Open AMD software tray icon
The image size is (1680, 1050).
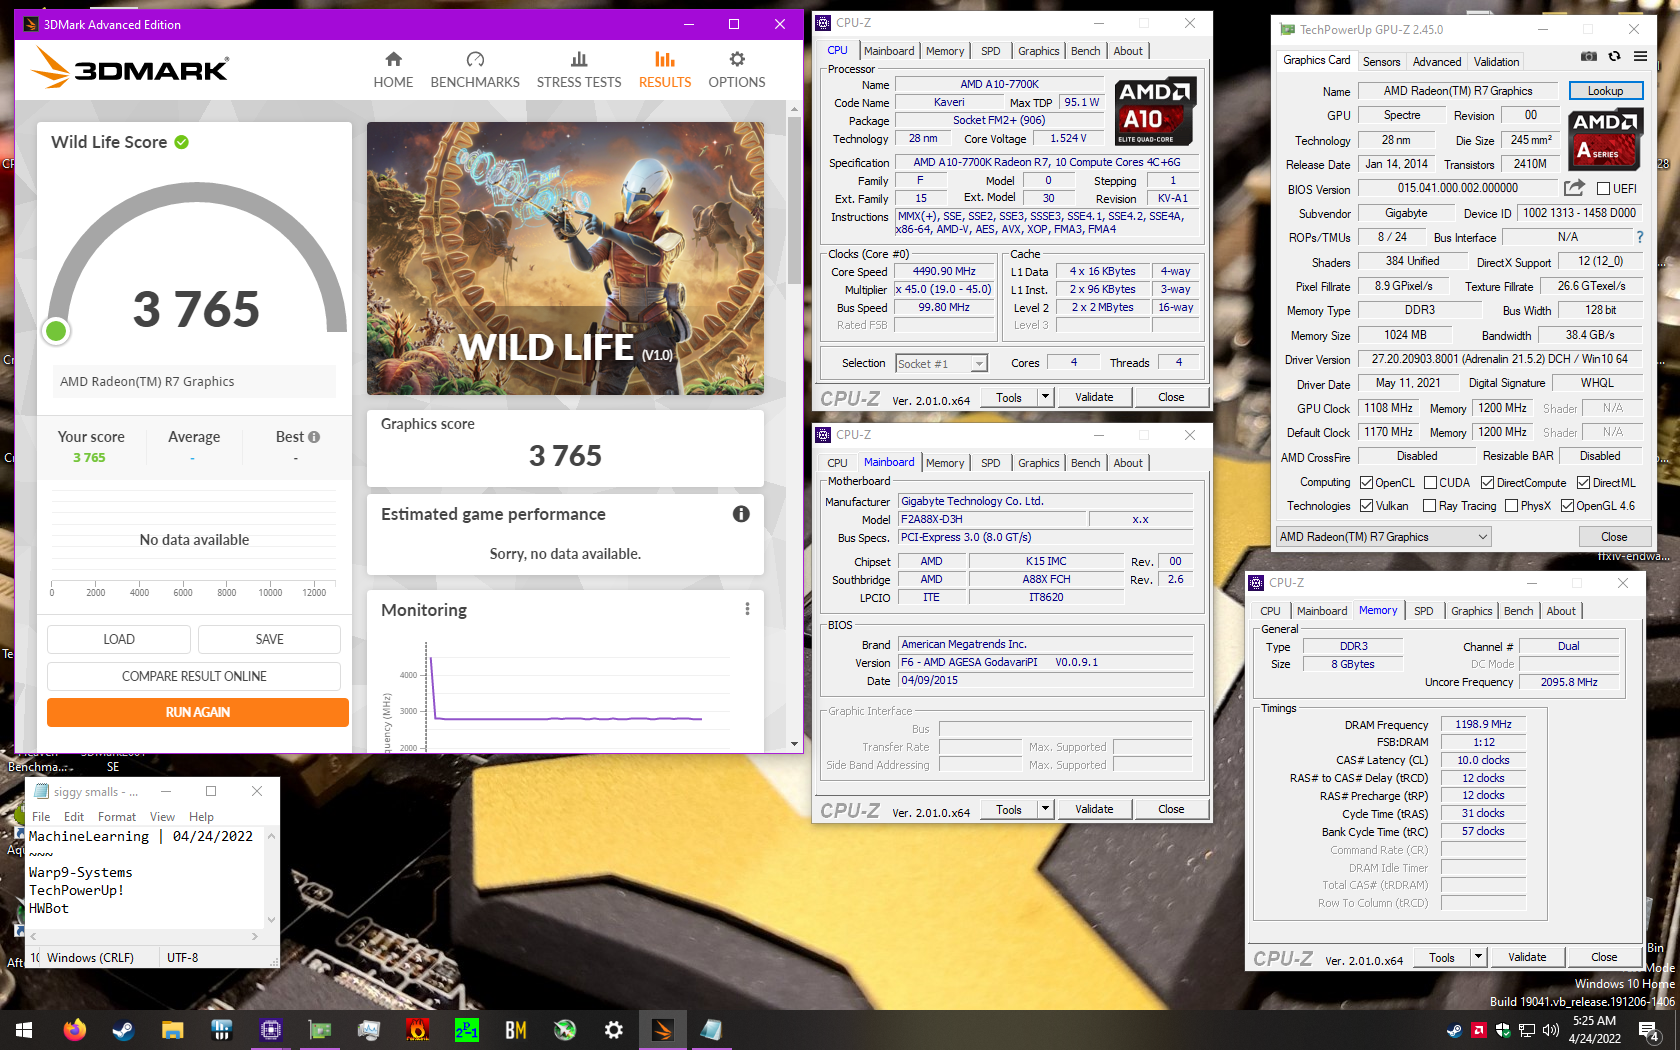point(1478,1030)
